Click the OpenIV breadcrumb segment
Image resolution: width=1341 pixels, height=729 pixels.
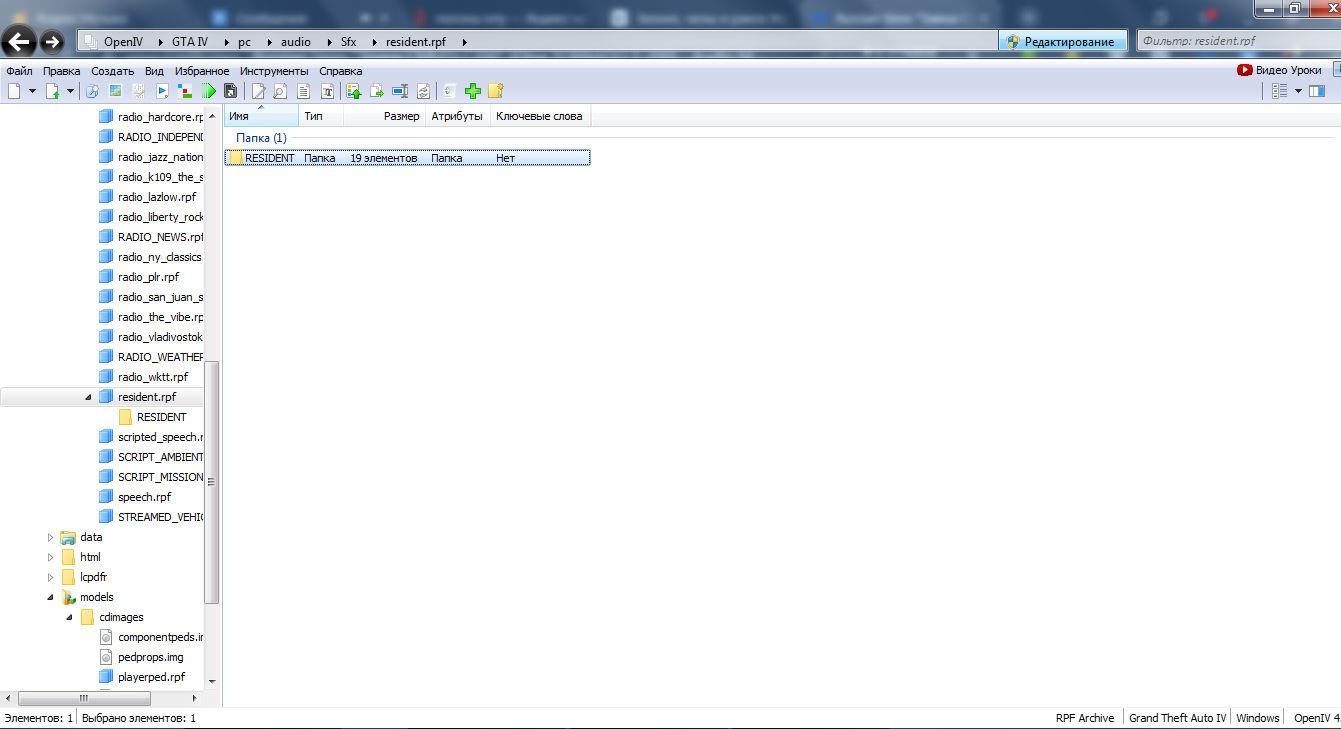(124, 41)
